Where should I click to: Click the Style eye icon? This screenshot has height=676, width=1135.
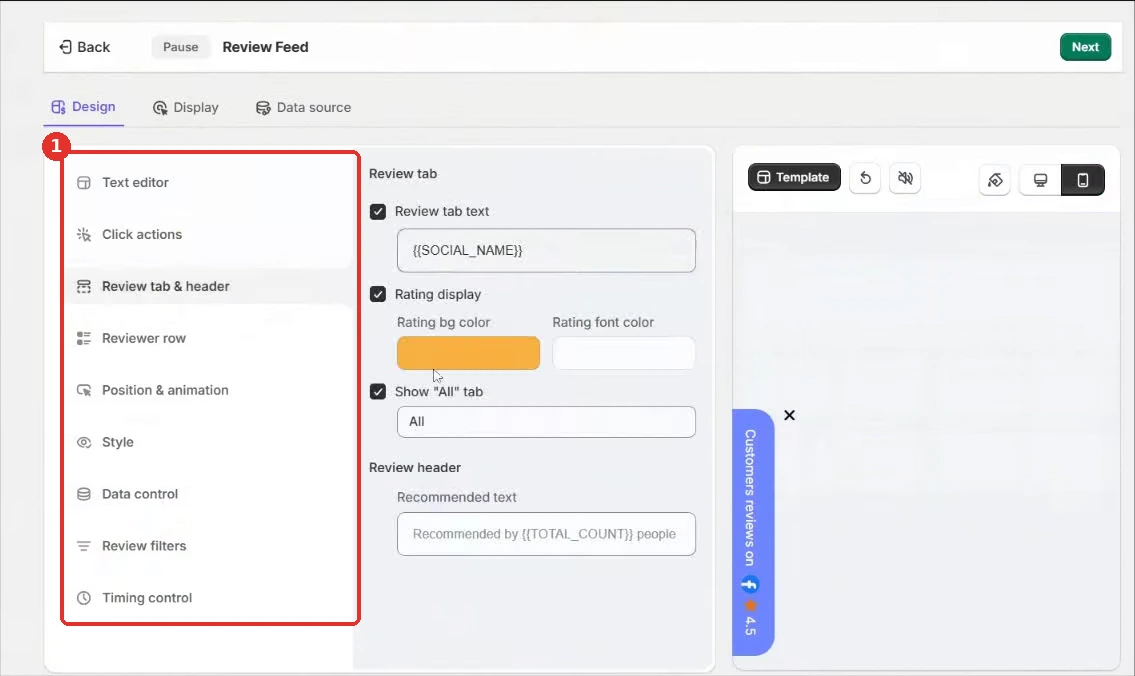84,442
